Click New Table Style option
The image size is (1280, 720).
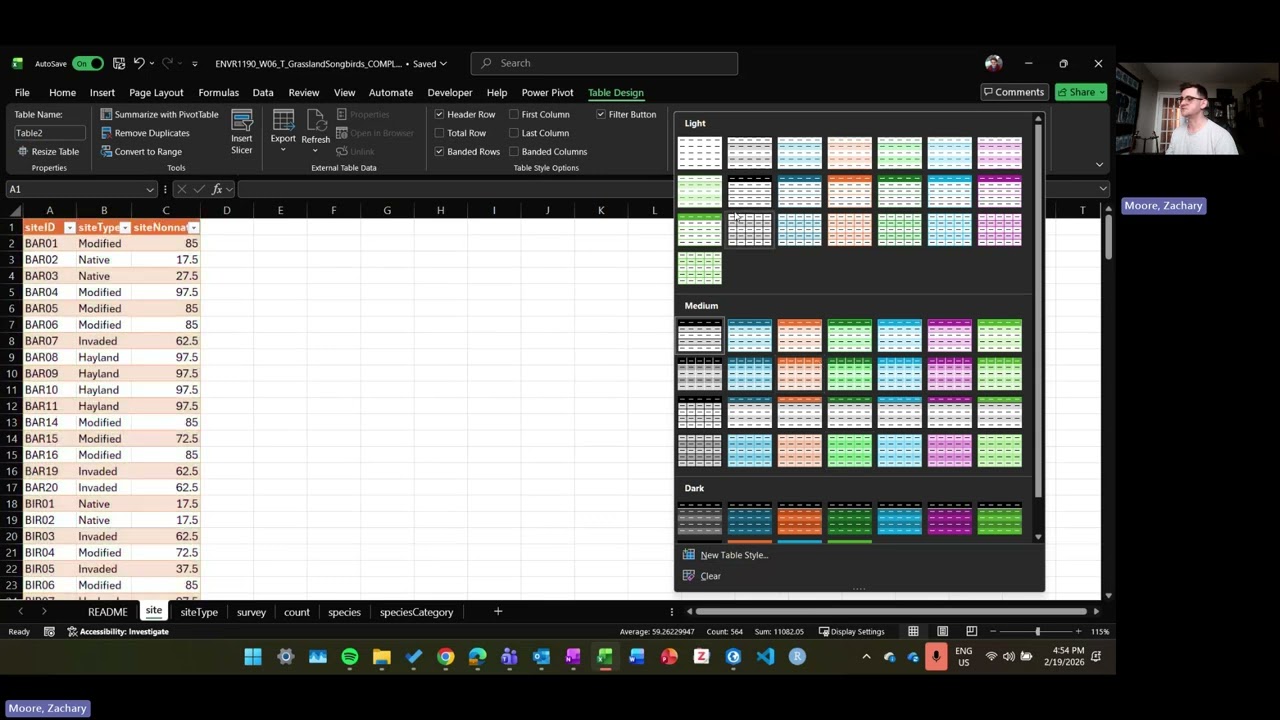tap(734, 555)
